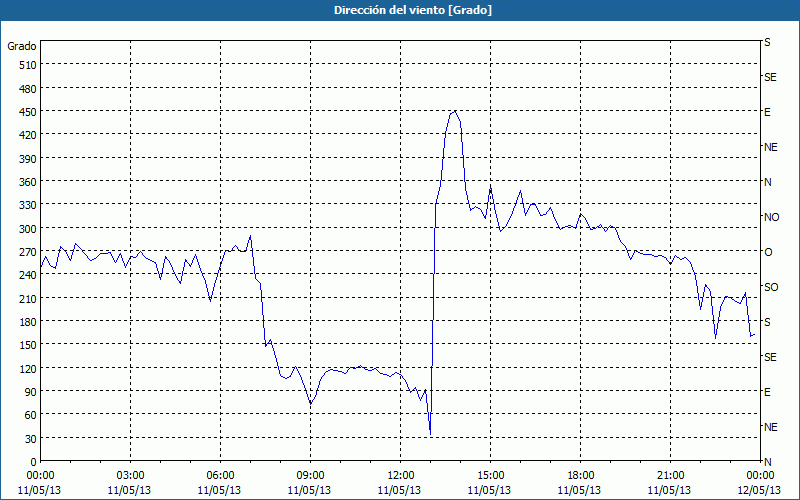This screenshot has width=800, height=500.
Task: Click the 'O' compass label
Action: point(768,252)
